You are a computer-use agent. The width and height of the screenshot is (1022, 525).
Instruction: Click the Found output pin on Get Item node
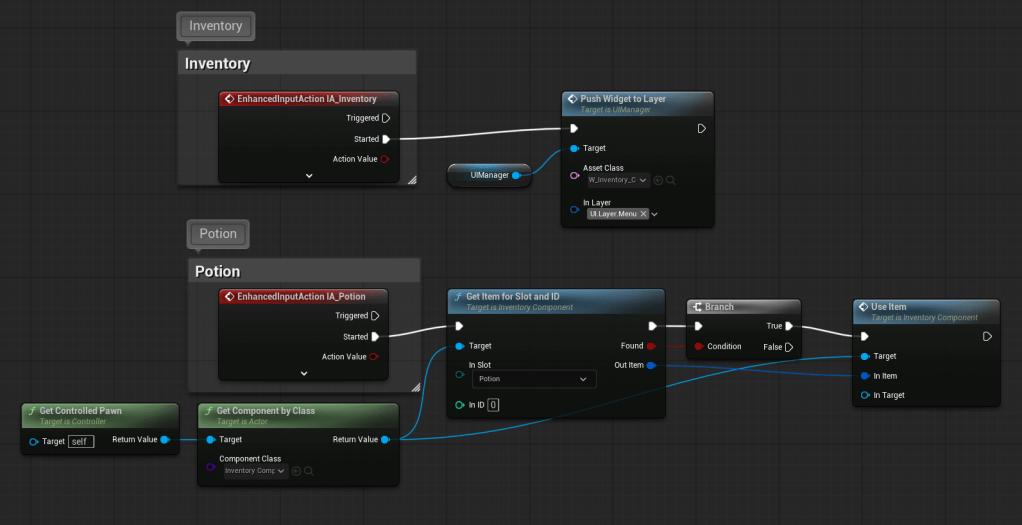pos(650,346)
